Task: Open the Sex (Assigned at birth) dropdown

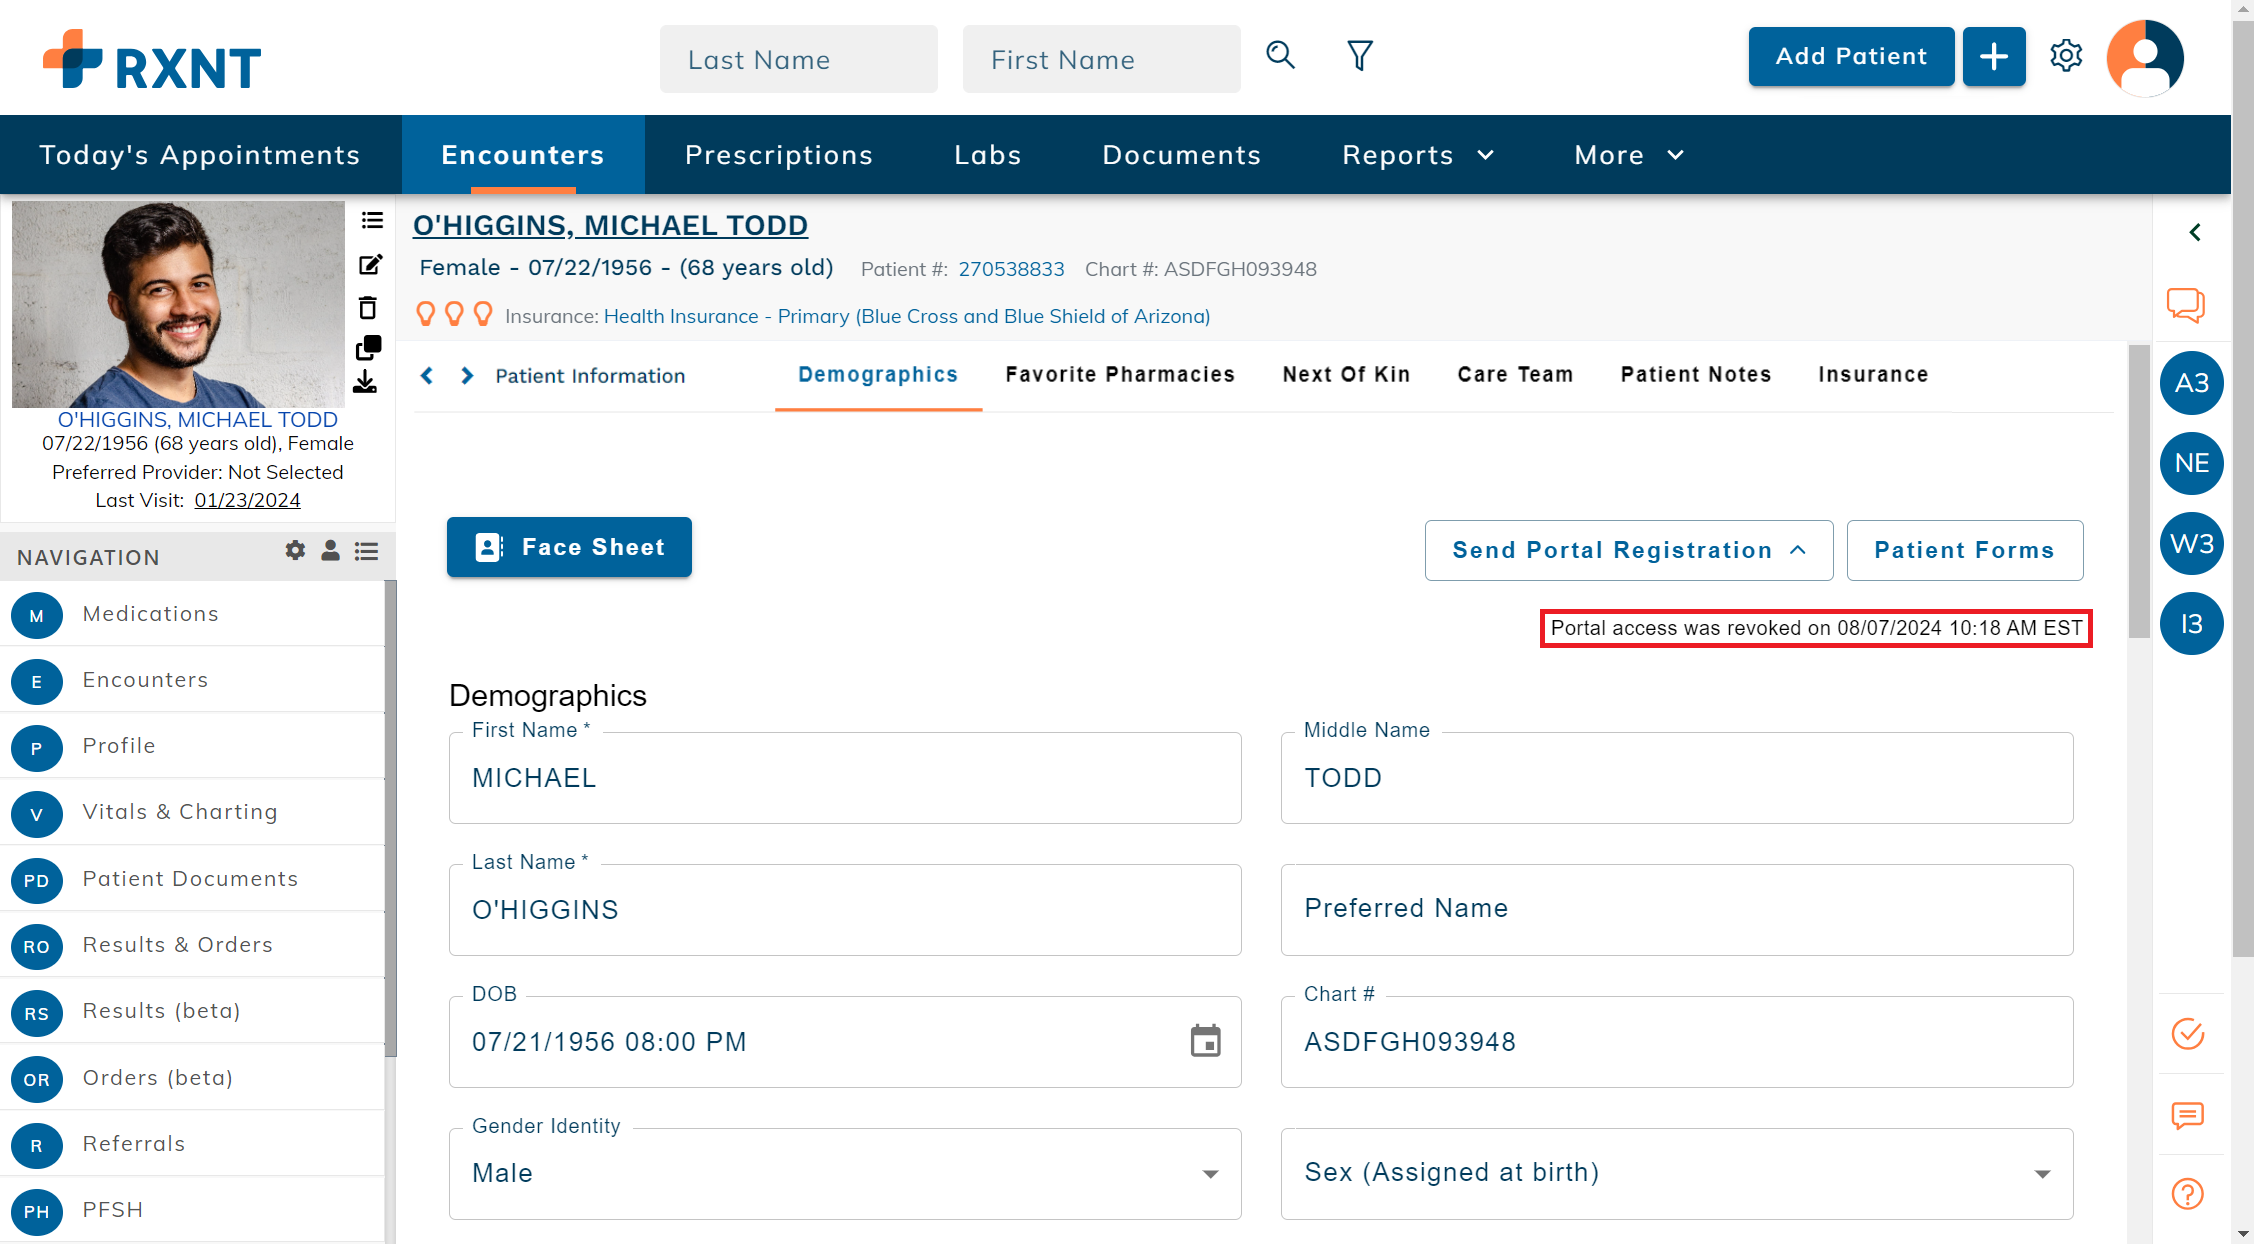Action: pyautogui.click(x=2042, y=1174)
